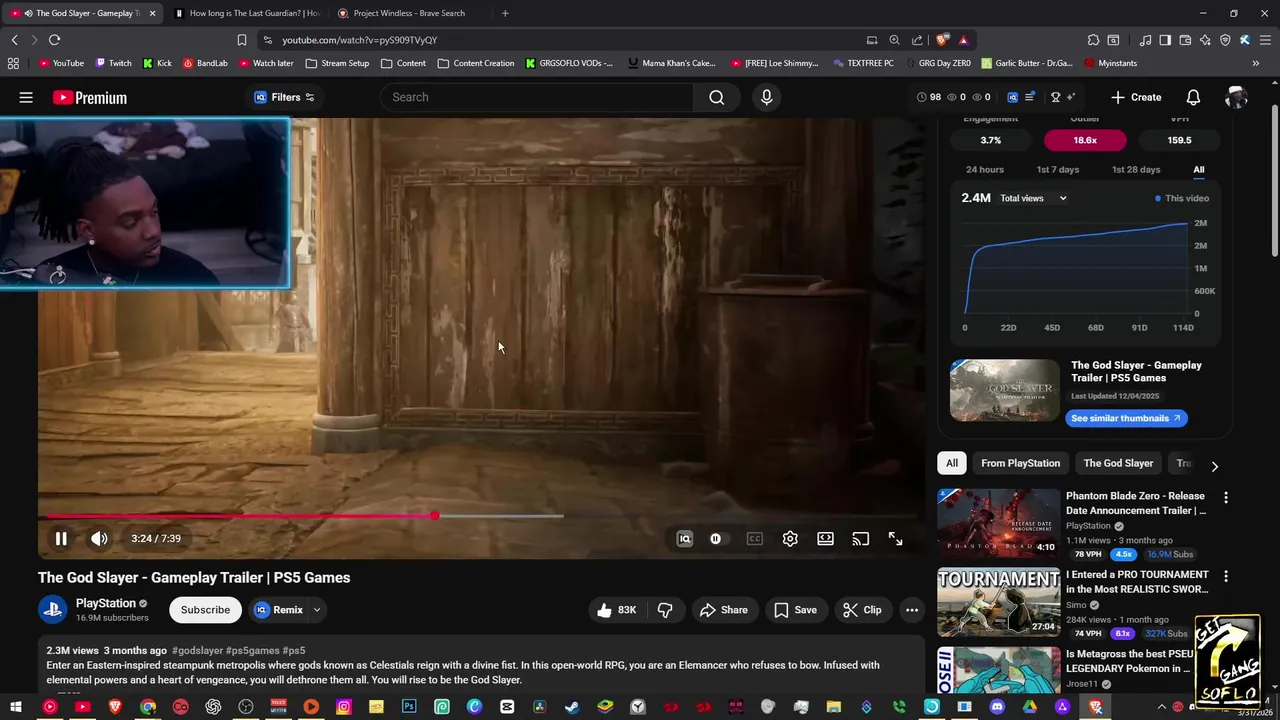Show more chips with right chevron
This screenshot has width=1280, height=720.
coord(1214,466)
